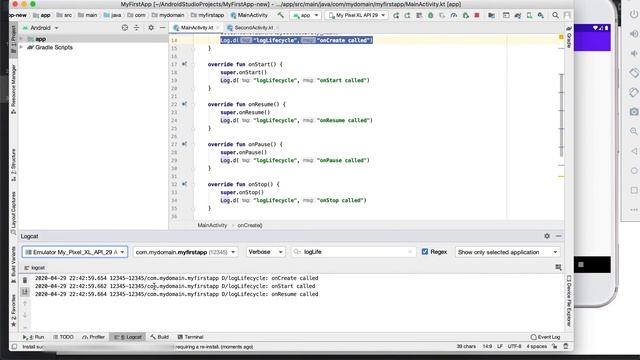
Task: Open the AVD Manager phone icon
Action: 529,15
